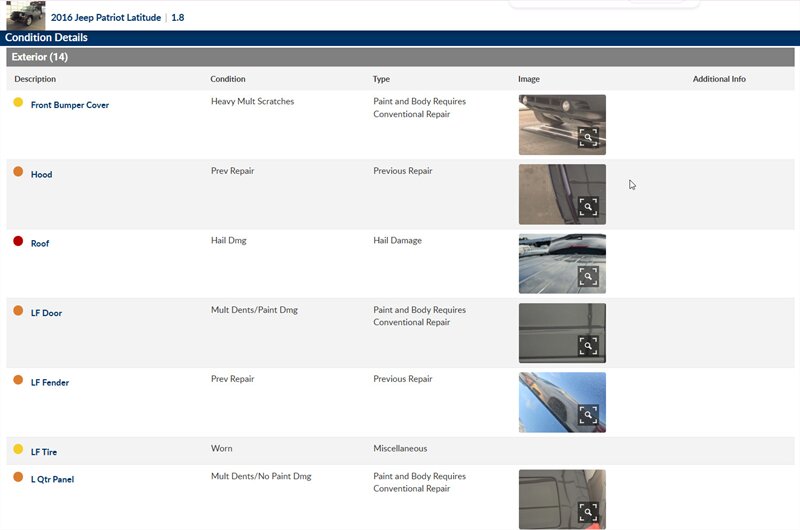Viewport: 800px width, 530px height.
Task: Collapse the Exterior (14) section header
Action: (x=400, y=57)
